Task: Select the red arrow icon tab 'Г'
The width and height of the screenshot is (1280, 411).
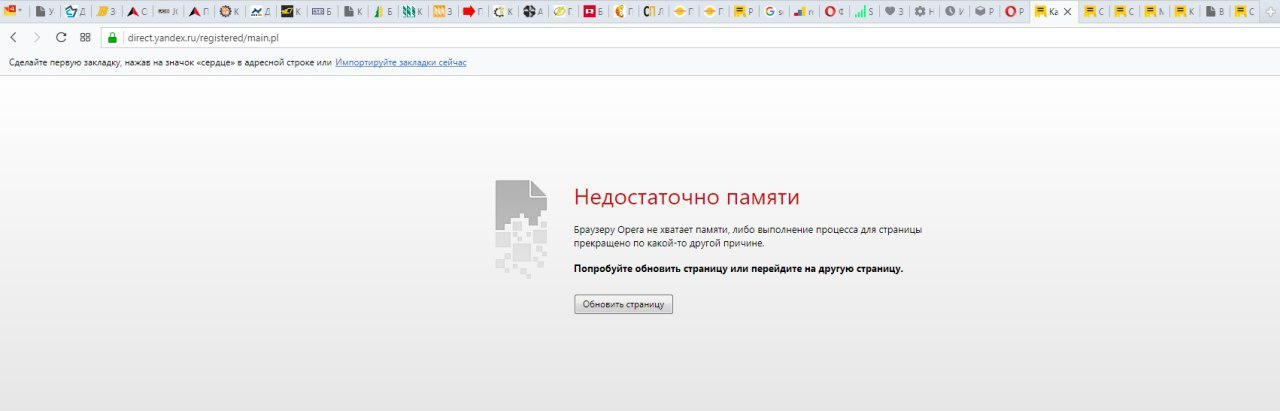Action: [x=474, y=12]
